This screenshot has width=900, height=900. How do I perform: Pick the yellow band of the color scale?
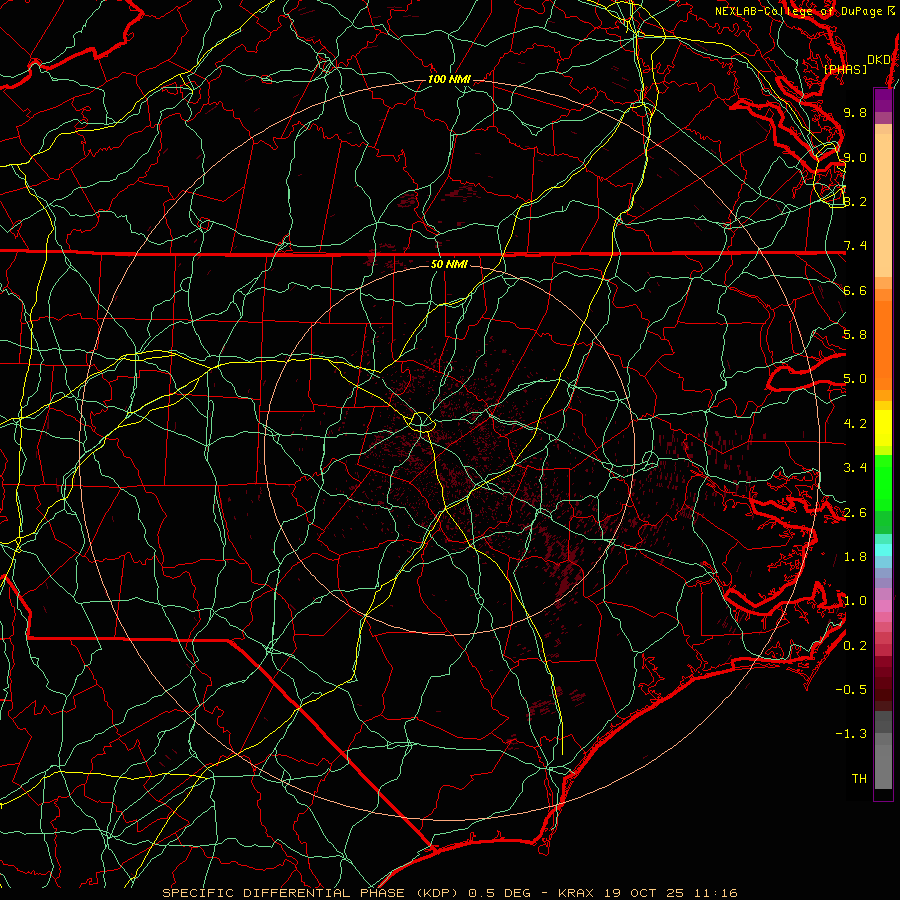coord(883,428)
